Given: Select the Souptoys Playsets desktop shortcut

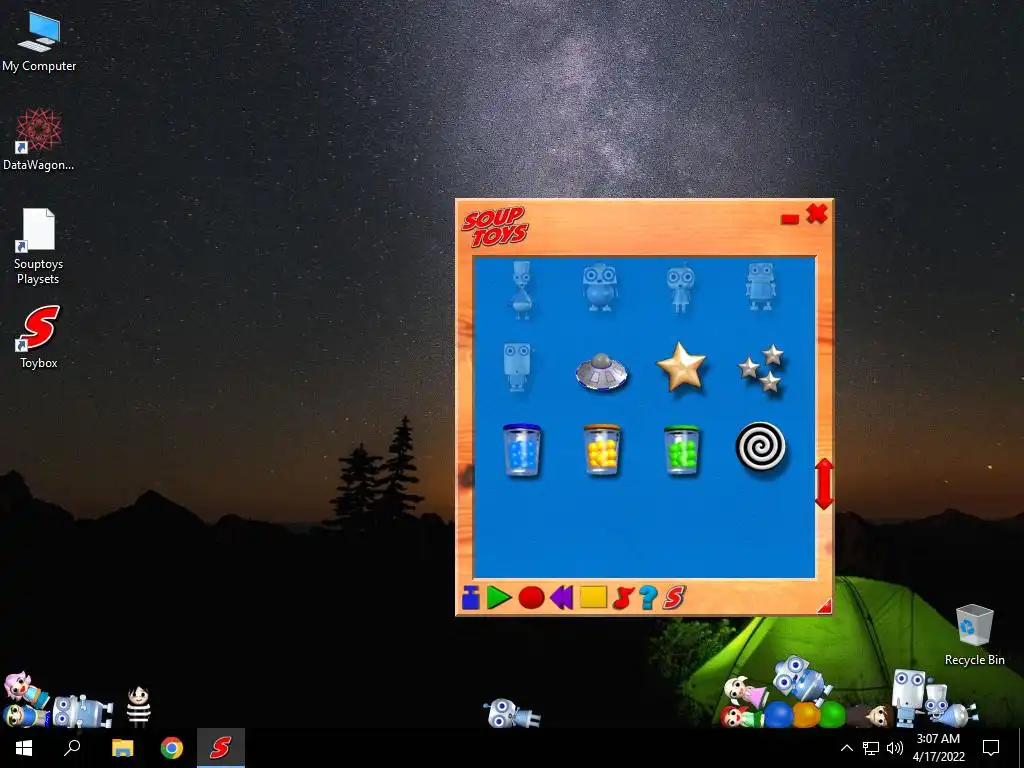Looking at the screenshot, I should 39,246.
